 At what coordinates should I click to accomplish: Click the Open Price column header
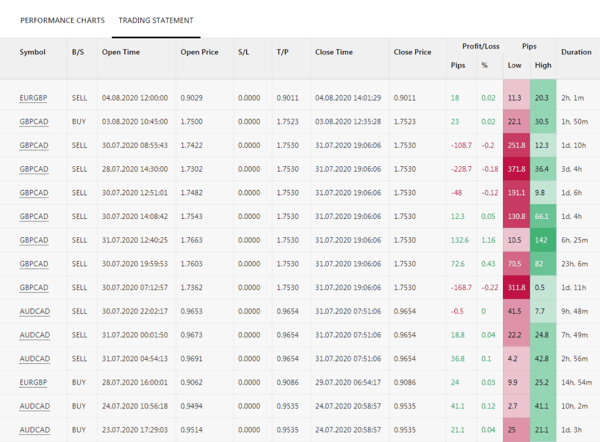click(199, 52)
